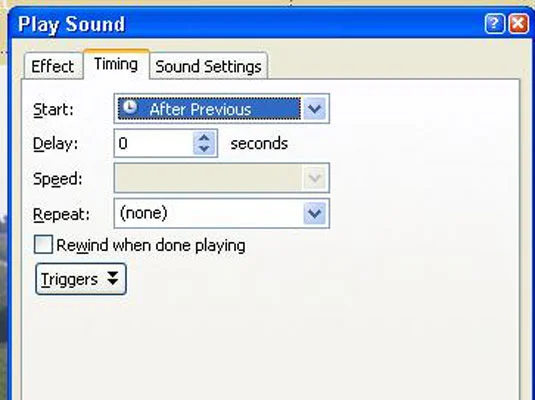Expand the Repeat dropdown arrow
The height and width of the screenshot is (400, 535).
(x=314, y=213)
